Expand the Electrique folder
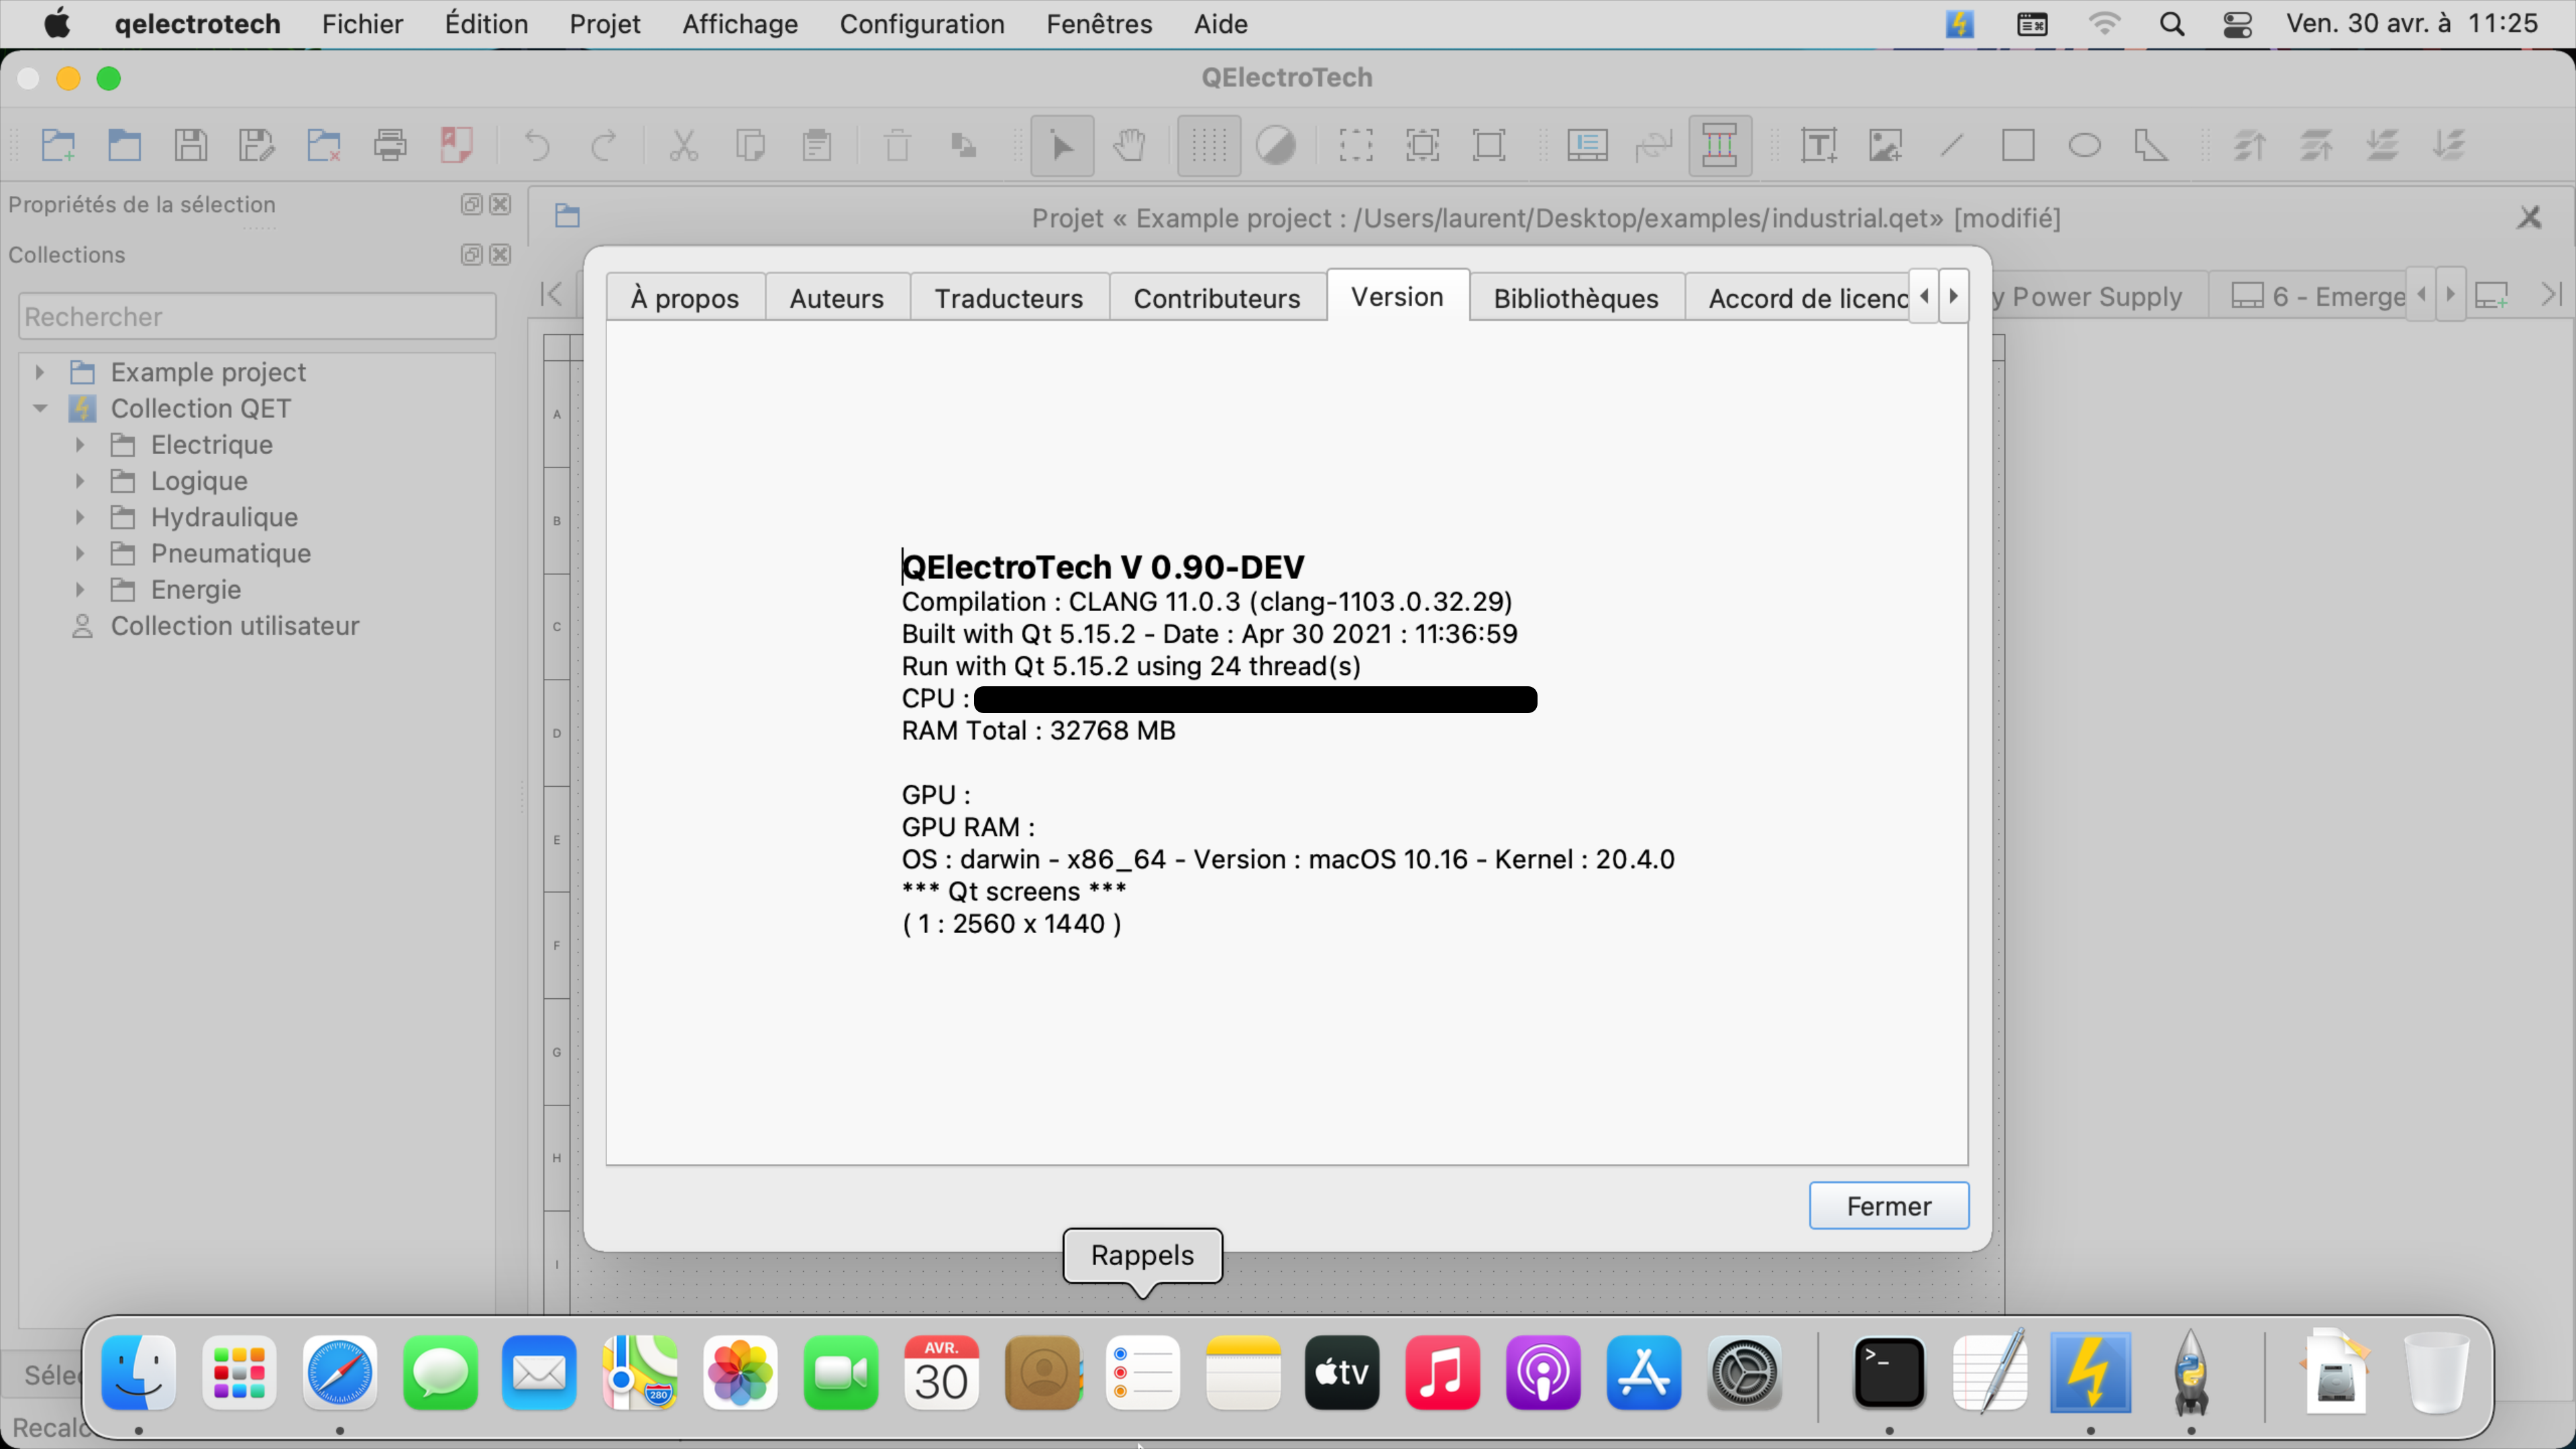This screenshot has width=2576, height=1449. [x=80, y=444]
